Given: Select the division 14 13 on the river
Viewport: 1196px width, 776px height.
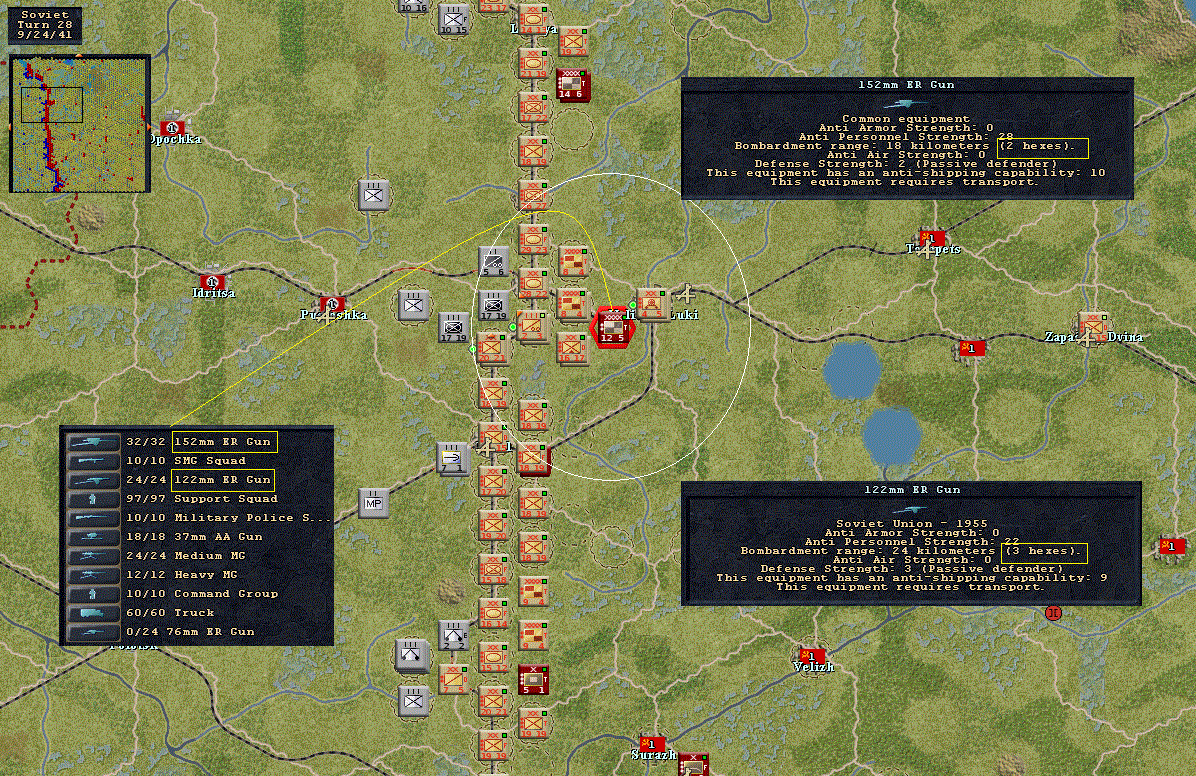Looking at the screenshot, I should point(533,21).
